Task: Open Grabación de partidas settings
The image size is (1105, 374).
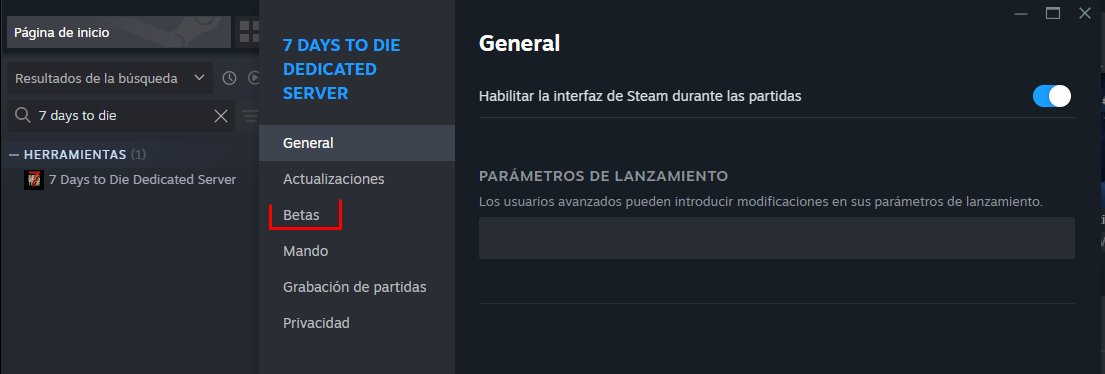Action: click(354, 287)
